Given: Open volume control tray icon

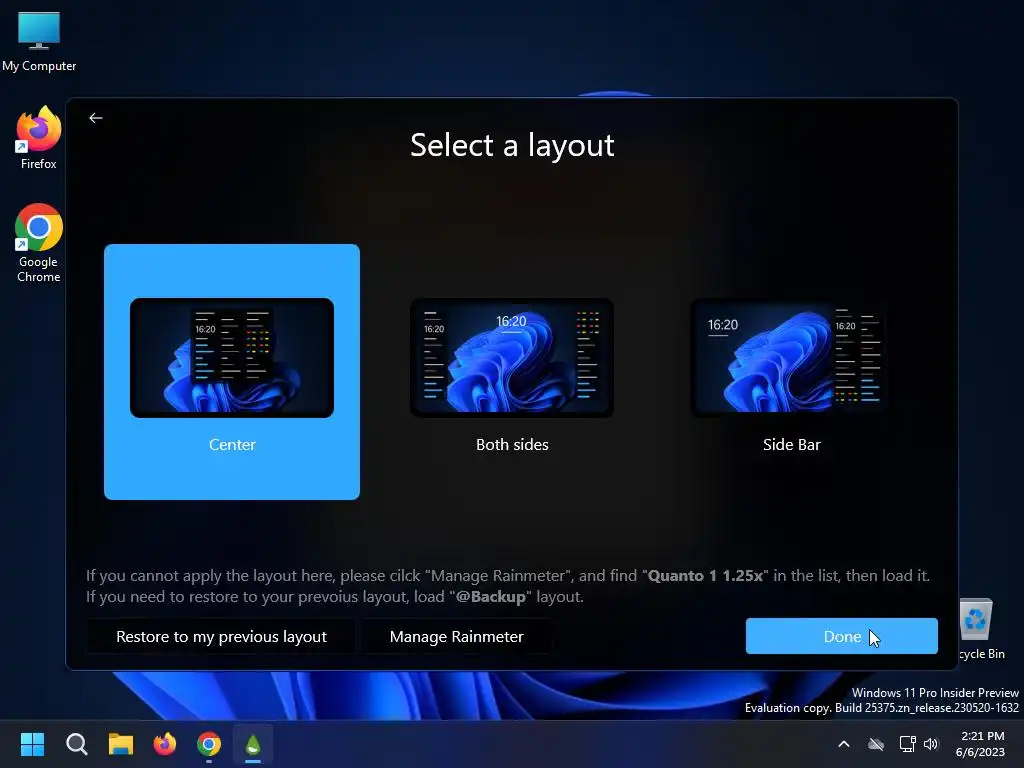Looking at the screenshot, I should click(x=931, y=744).
